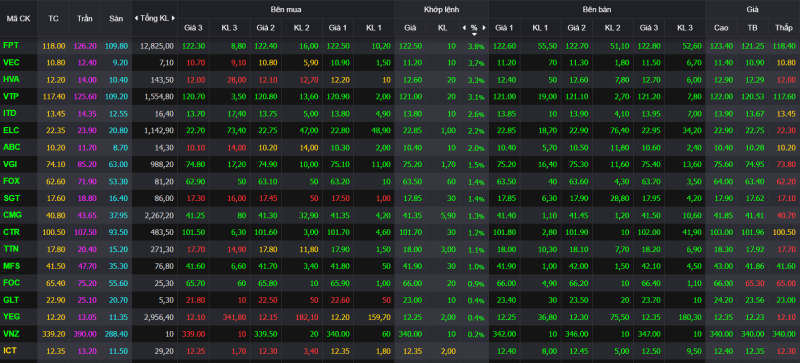Open the CMG stock symbol

pos(12,215)
